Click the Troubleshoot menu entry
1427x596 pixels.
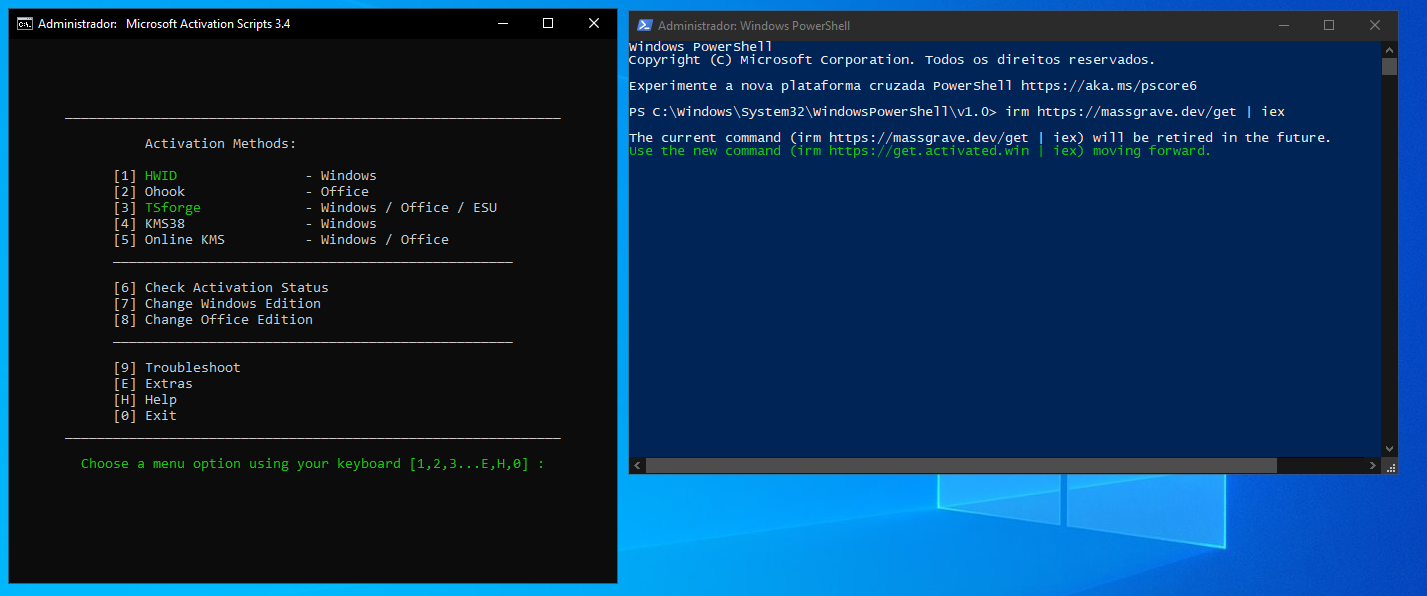192,368
